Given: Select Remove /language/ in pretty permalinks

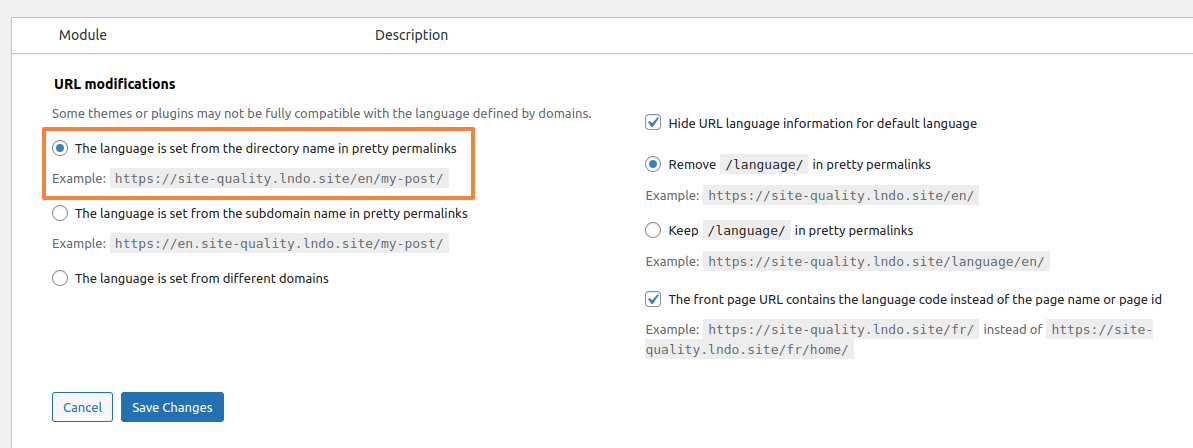Looking at the screenshot, I should (x=653, y=164).
